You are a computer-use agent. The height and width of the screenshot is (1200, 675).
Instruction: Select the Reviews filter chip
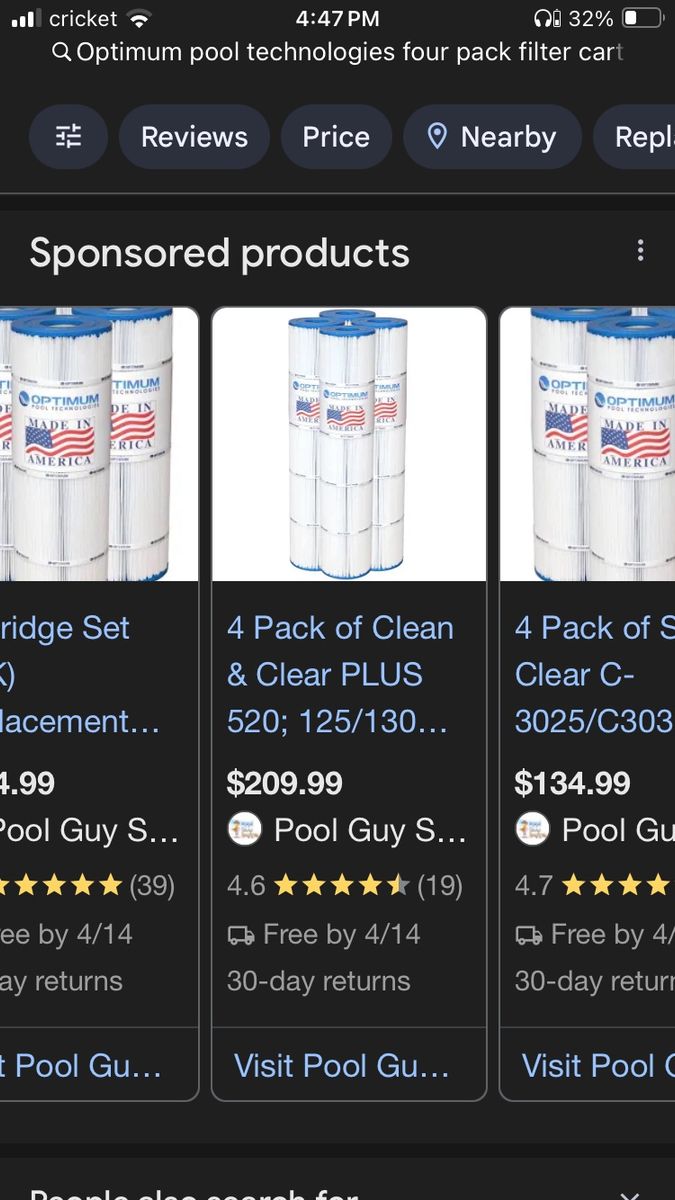(194, 136)
